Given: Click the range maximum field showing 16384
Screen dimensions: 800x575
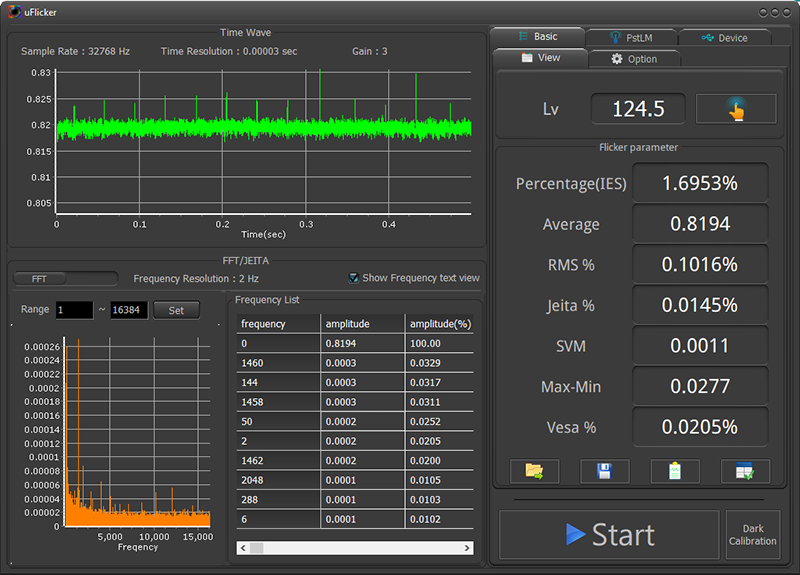Looking at the screenshot, I should tap(129, 310).
